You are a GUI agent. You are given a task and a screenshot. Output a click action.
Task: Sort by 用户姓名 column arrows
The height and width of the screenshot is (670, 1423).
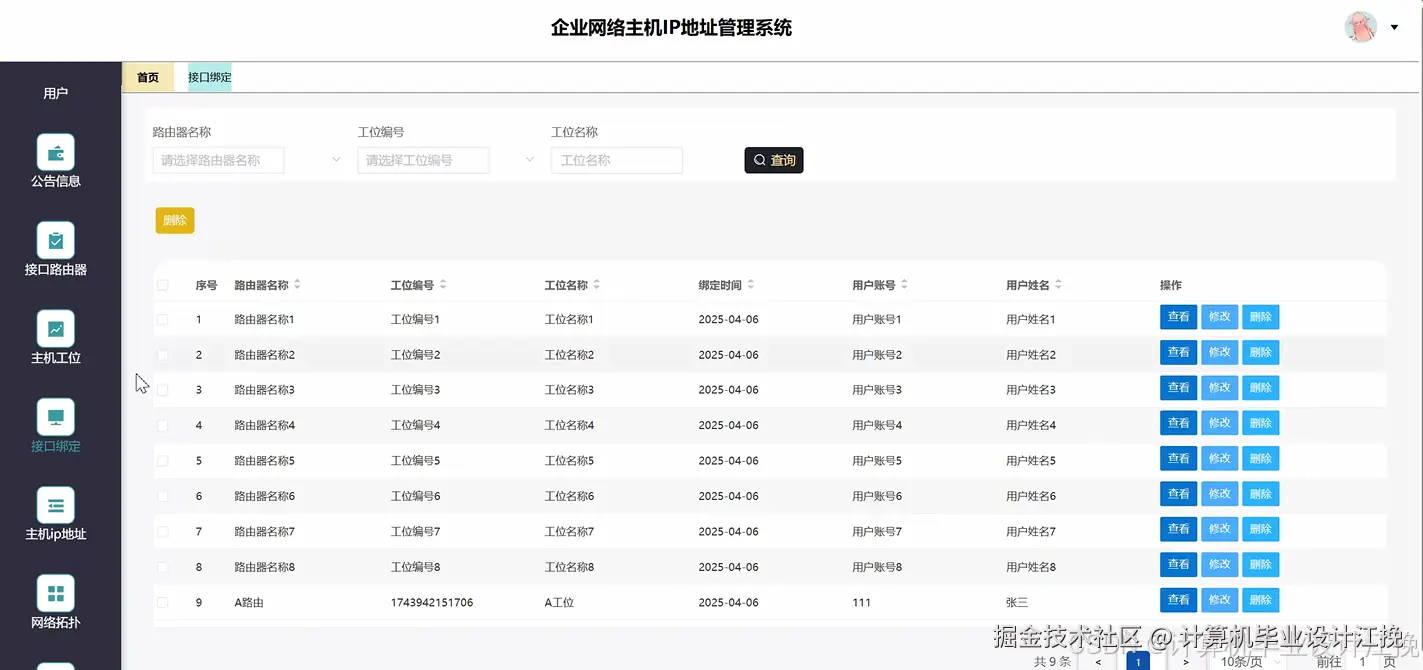click(x=1059, y=285)
